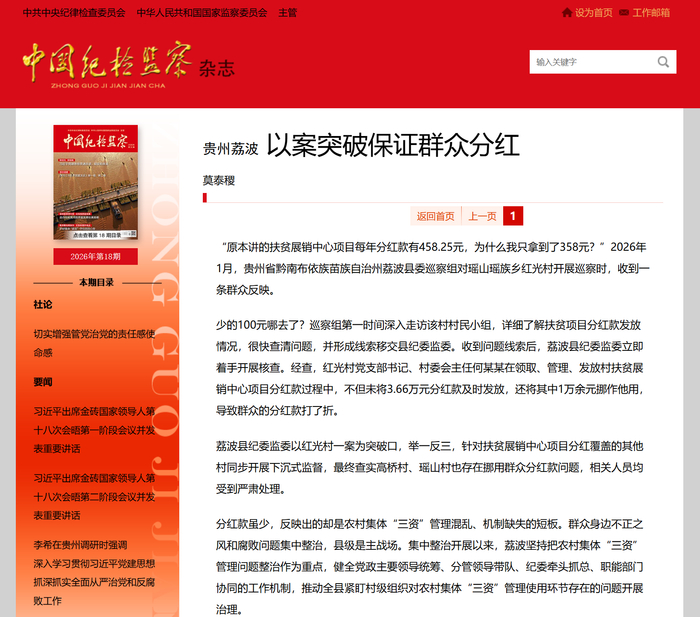Click the 2026年第18期 red label
The height and width of the screenshot is (617, 700).
click(96, 256)
